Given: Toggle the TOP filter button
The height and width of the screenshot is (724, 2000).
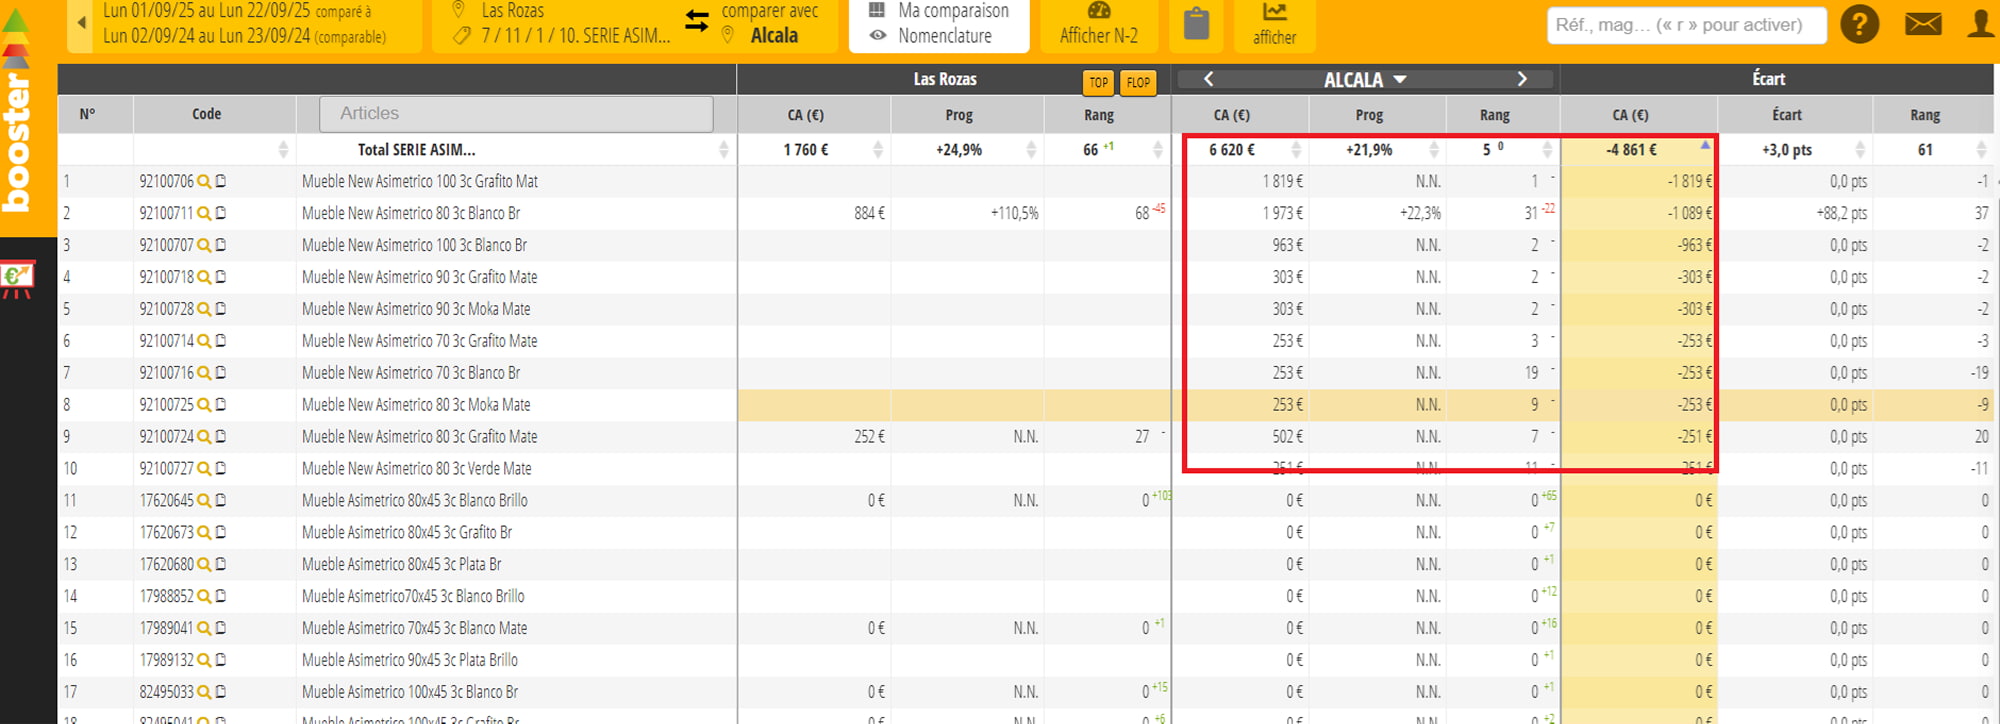Looking at the screenshot, I should coord(1098,83).
